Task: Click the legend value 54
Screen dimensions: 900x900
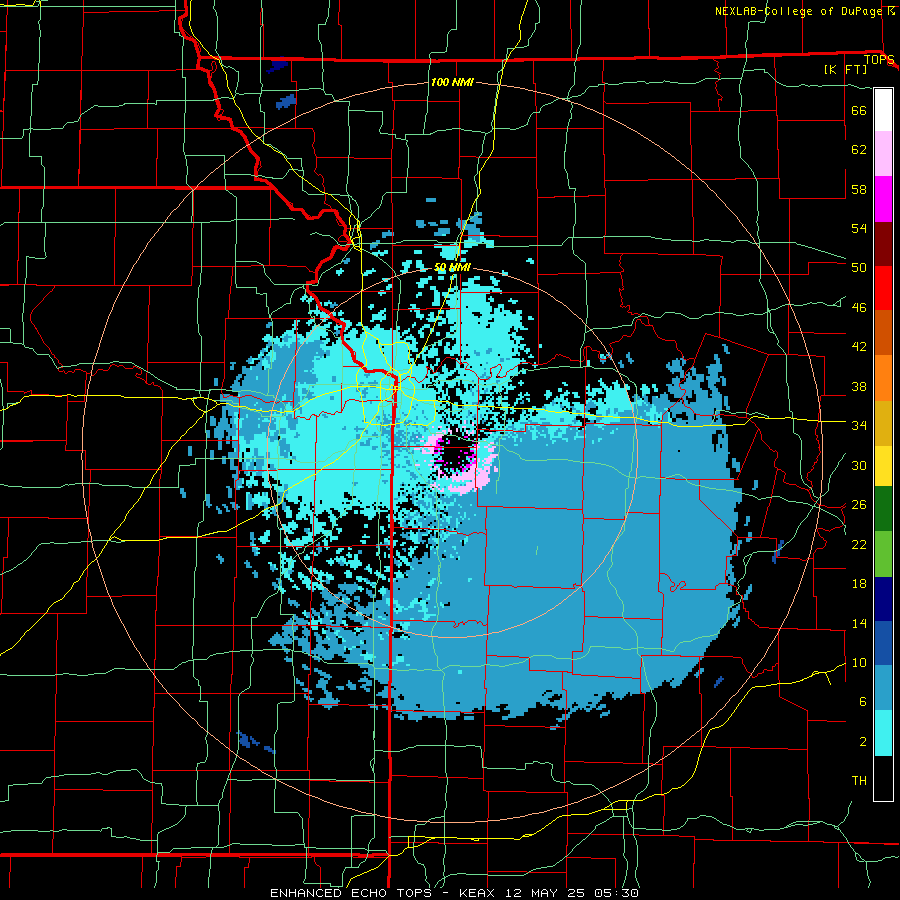Action: pyautogui.click(x=859, y=228)
